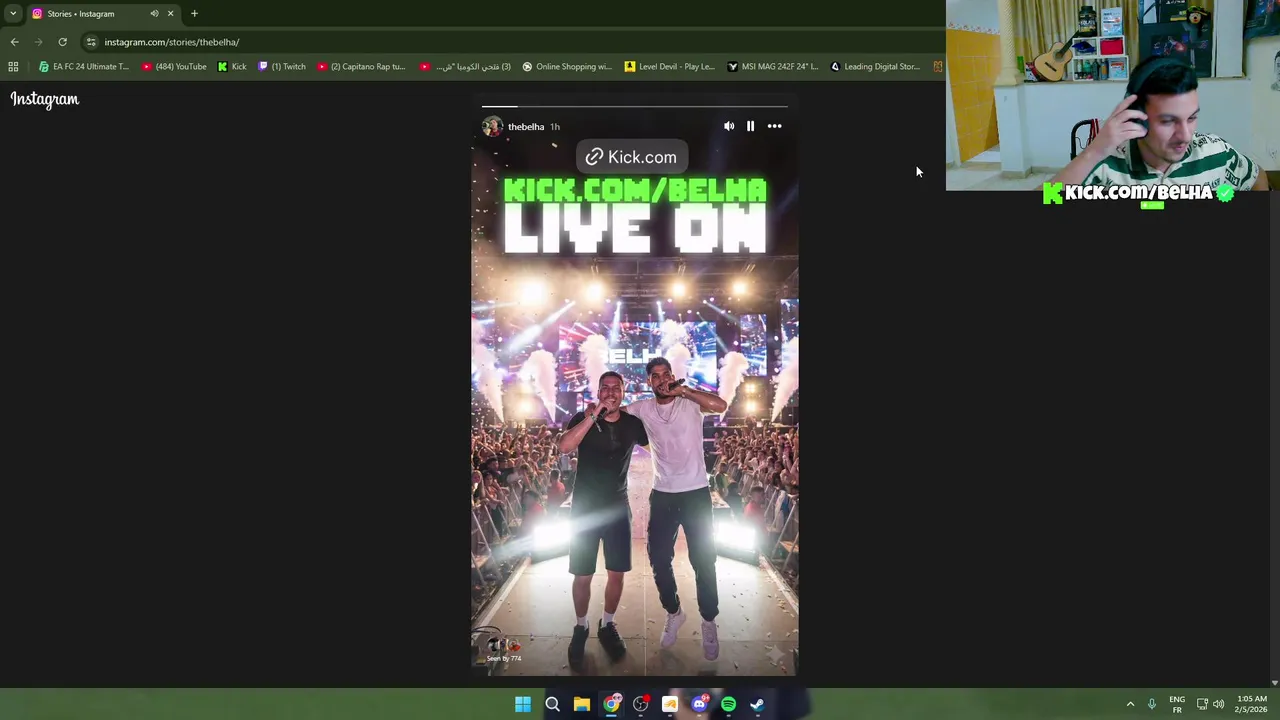Image resolution: width=1280 pixels, height=720 pixels.
Task: Open Steam from taskbar
Action: tap(757, 705)
